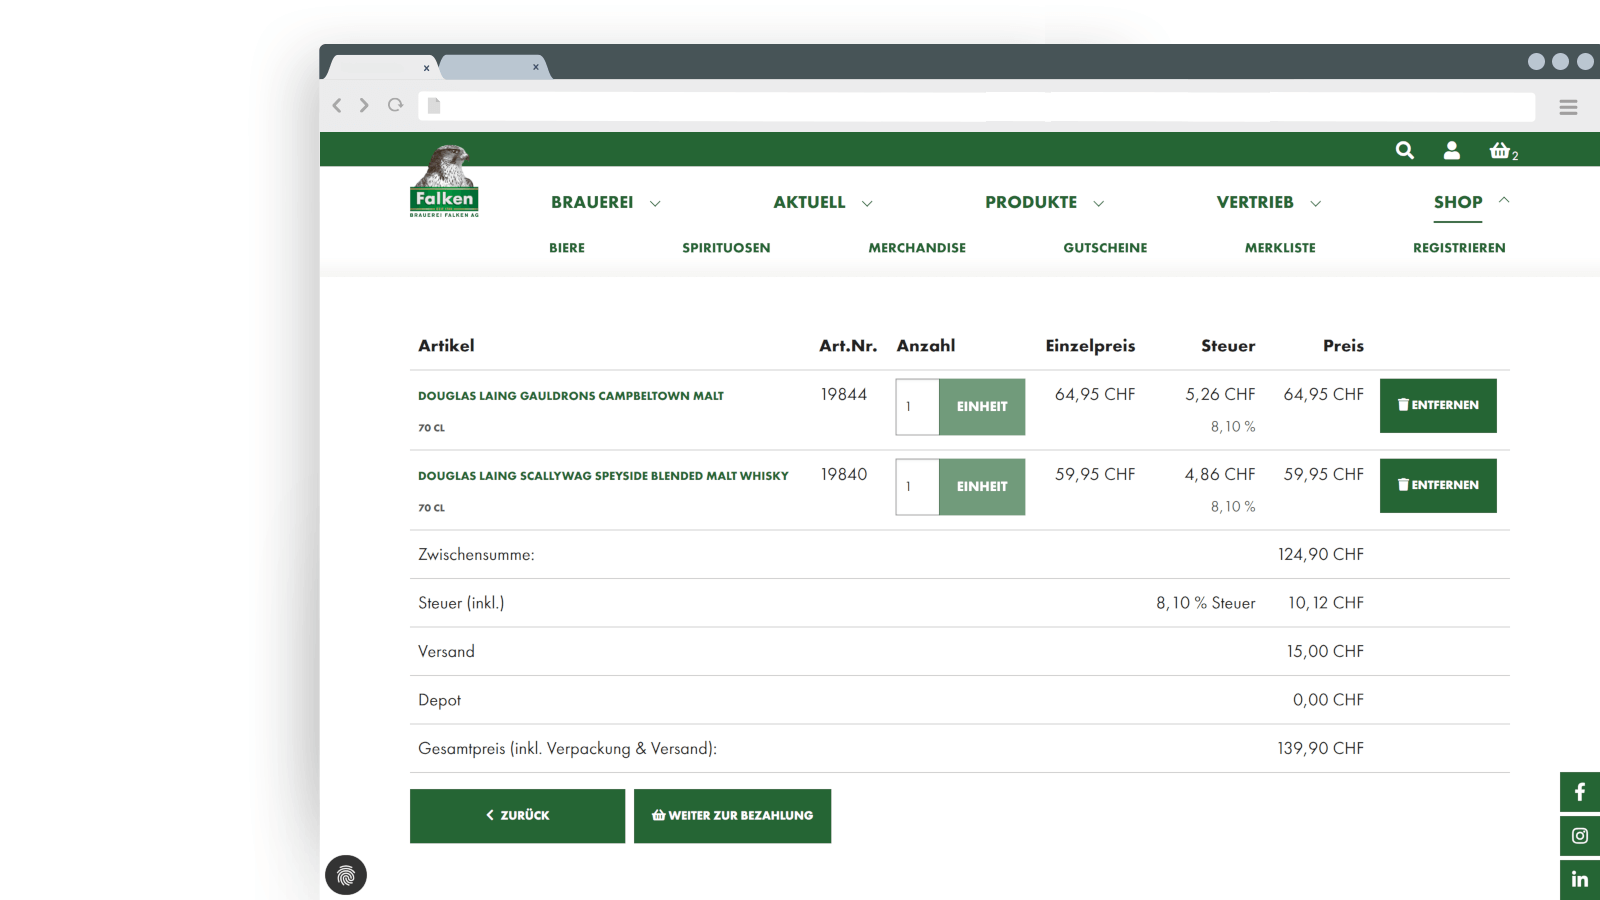
Task: Open Douglas Laing Gauldrons Campbeltown Malt
Action: (571, 396)
